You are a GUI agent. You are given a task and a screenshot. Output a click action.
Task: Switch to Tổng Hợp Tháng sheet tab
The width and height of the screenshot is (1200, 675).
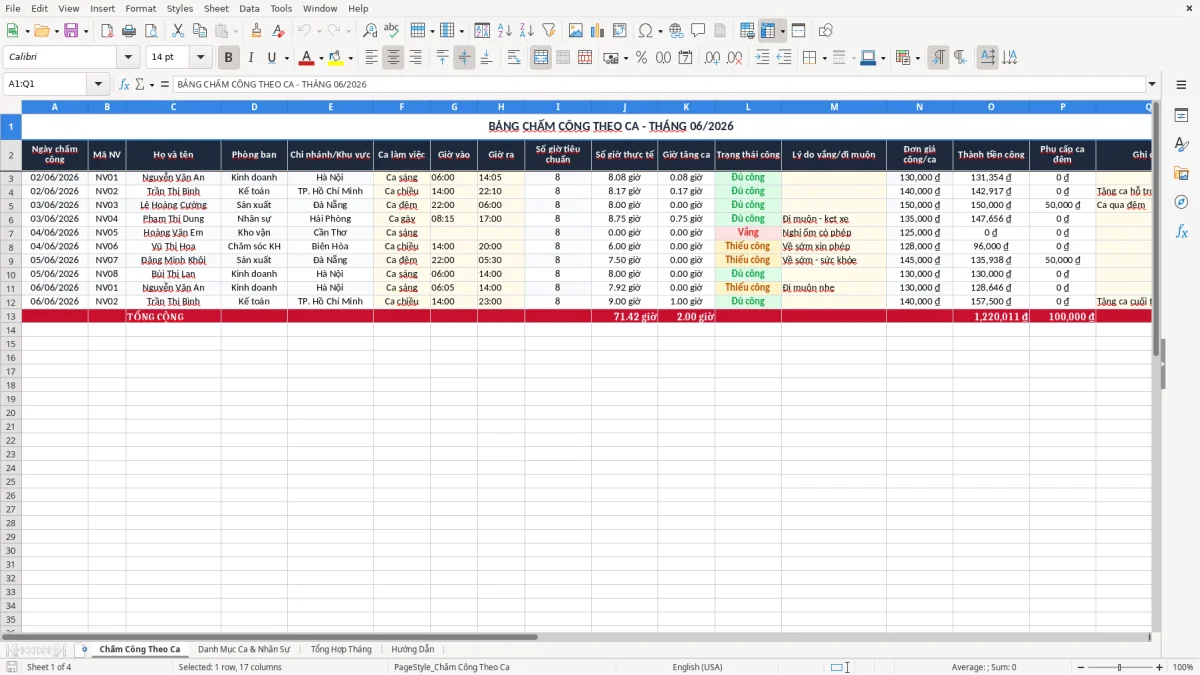tap(341, 649)
